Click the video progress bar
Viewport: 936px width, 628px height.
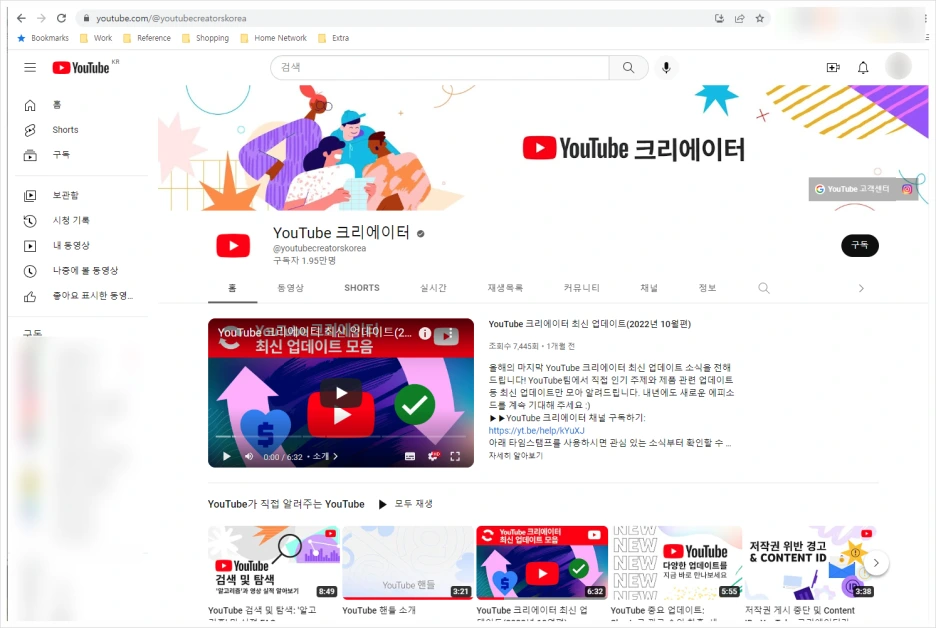click(x=341, y=437)
